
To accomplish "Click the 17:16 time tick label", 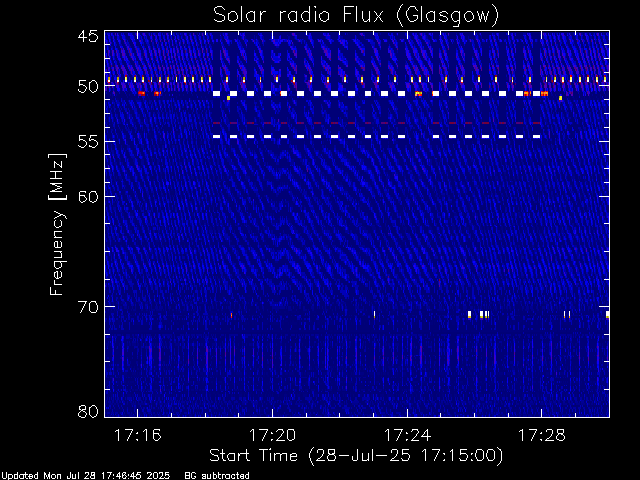I will point(138,435).
